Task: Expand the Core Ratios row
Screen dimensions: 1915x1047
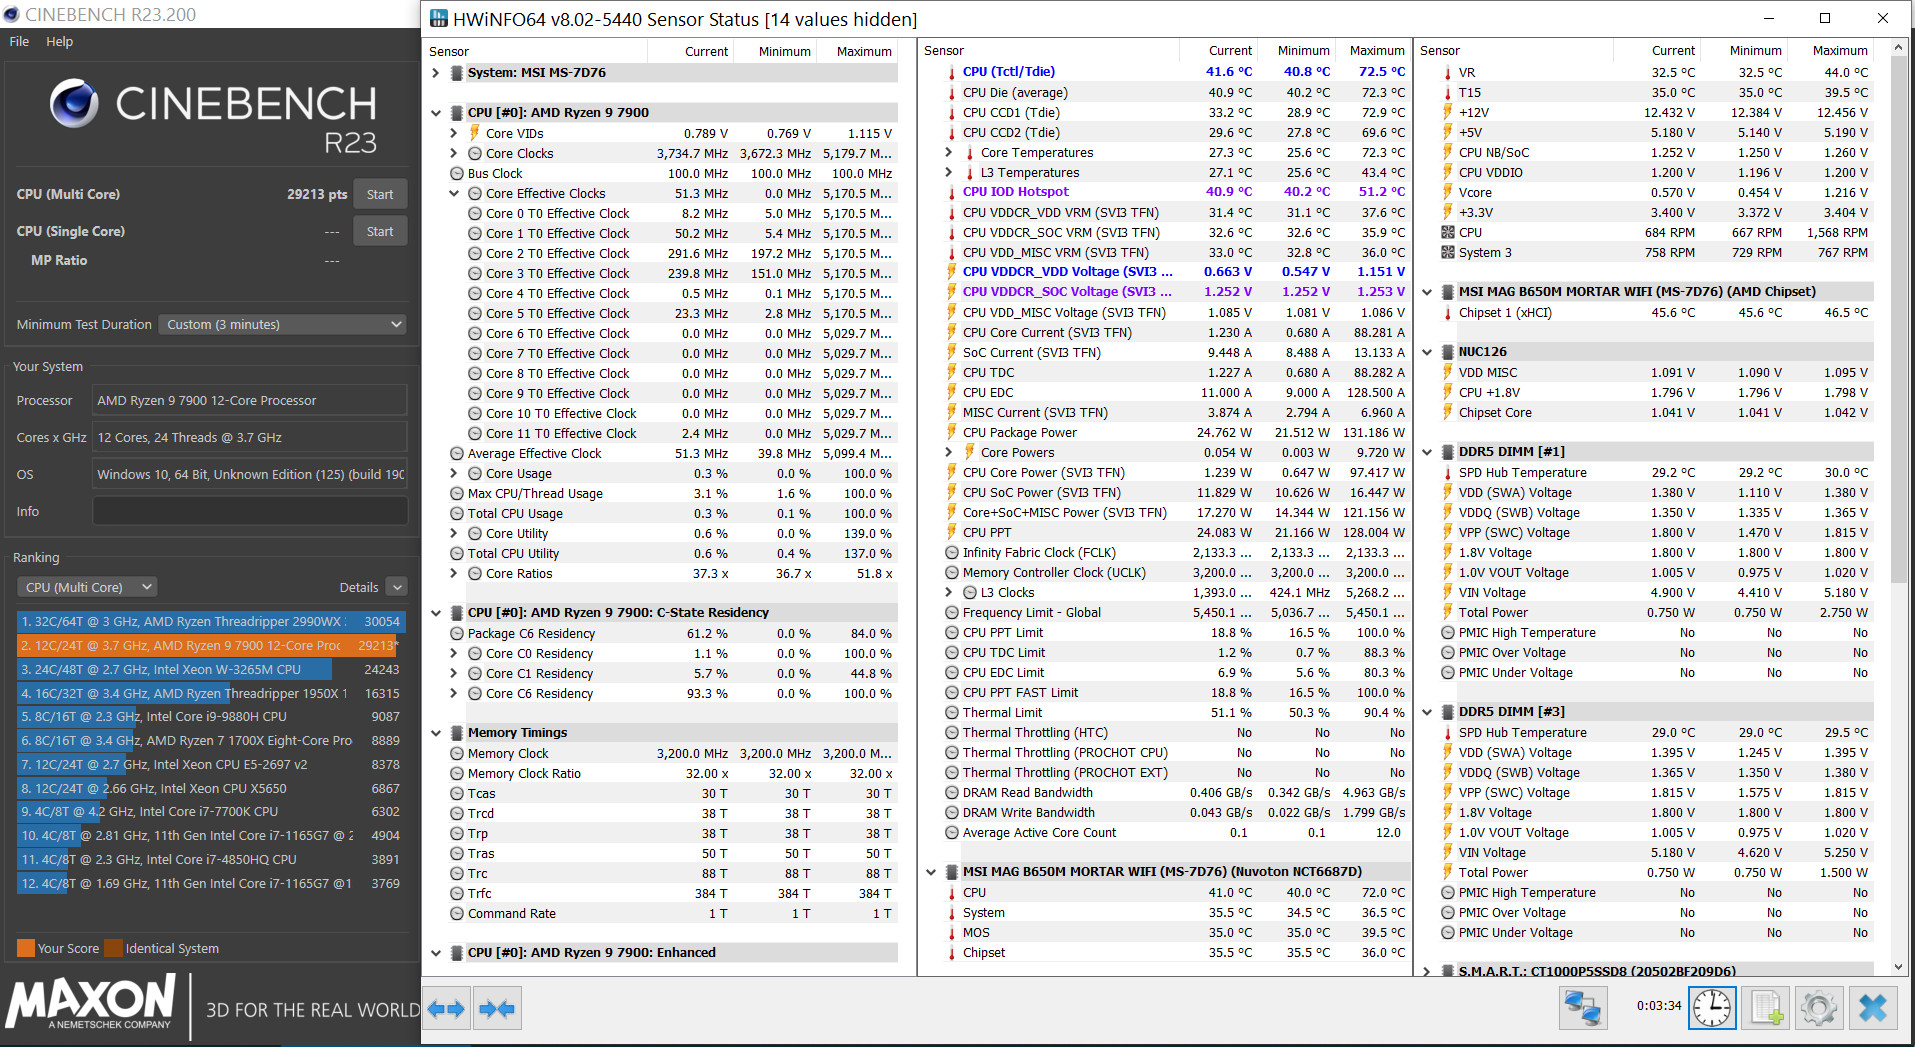Action: point(454,573)
